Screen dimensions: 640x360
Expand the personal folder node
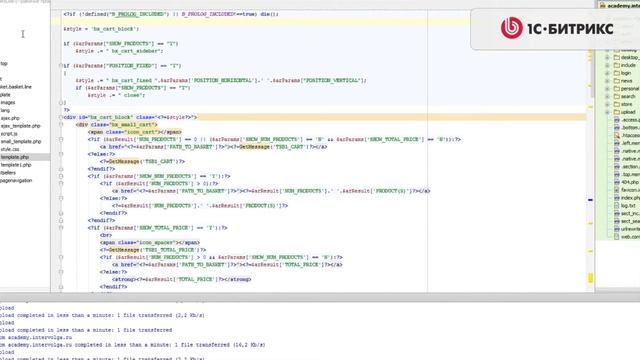pyautogui.click(x=607, y=89)
